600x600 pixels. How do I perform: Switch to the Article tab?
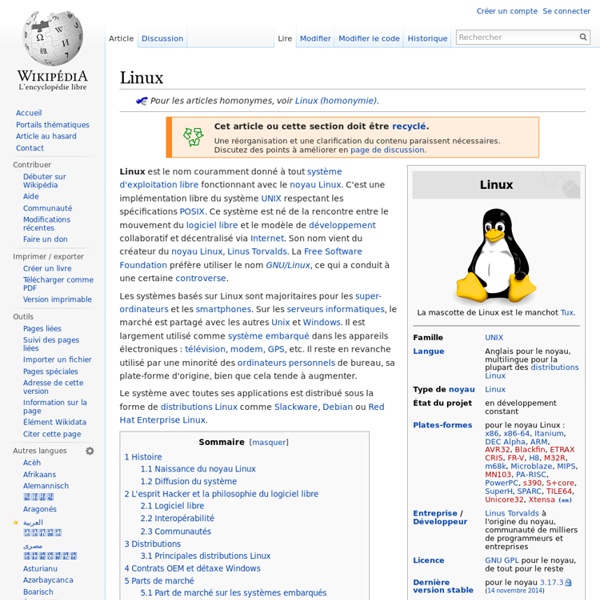tap(121, 39)
